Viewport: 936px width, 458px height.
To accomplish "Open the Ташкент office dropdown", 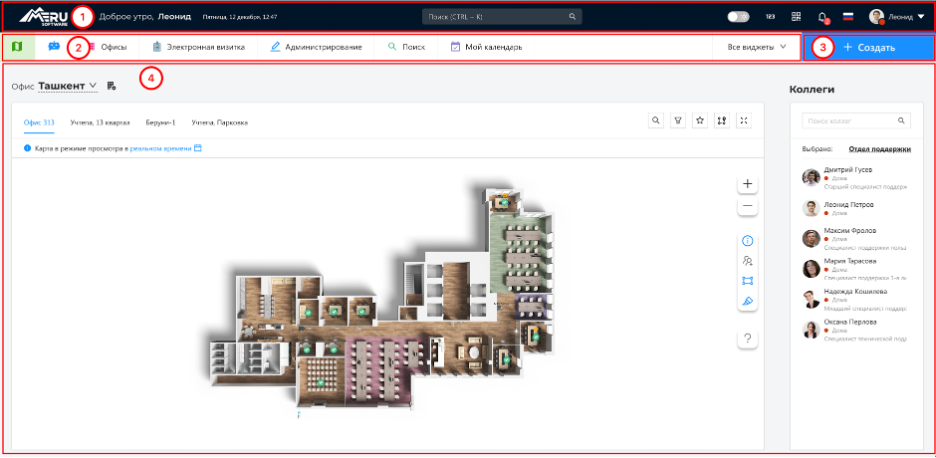I will click(x=68, y=86).
